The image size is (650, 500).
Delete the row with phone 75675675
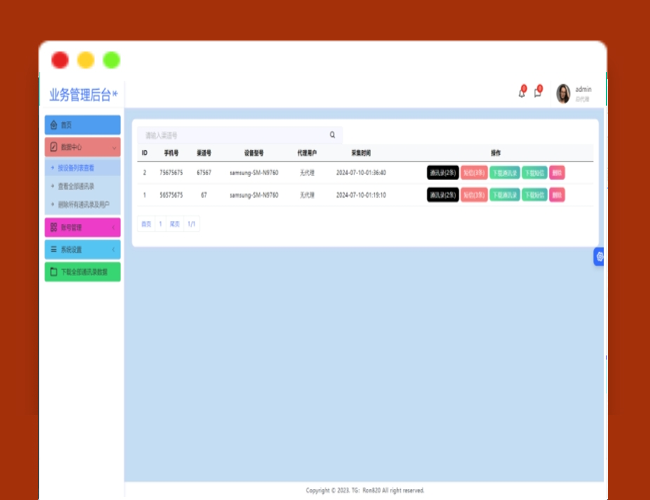pos(557,173)
